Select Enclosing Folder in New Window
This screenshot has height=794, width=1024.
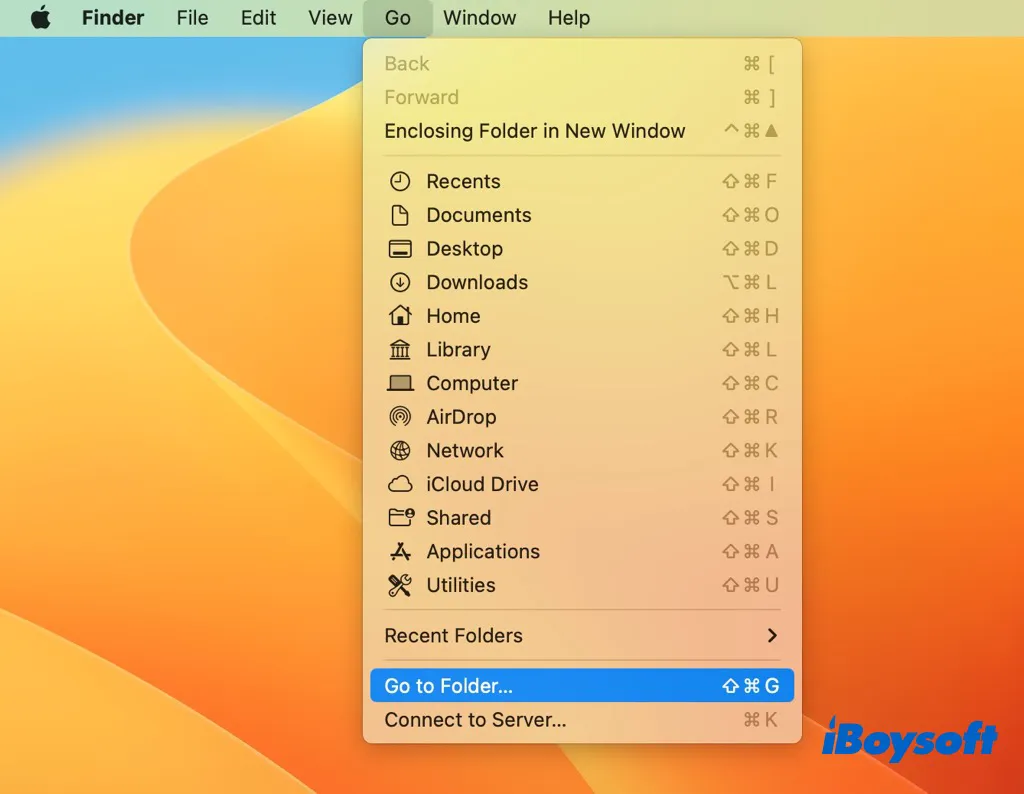[535, 131]
